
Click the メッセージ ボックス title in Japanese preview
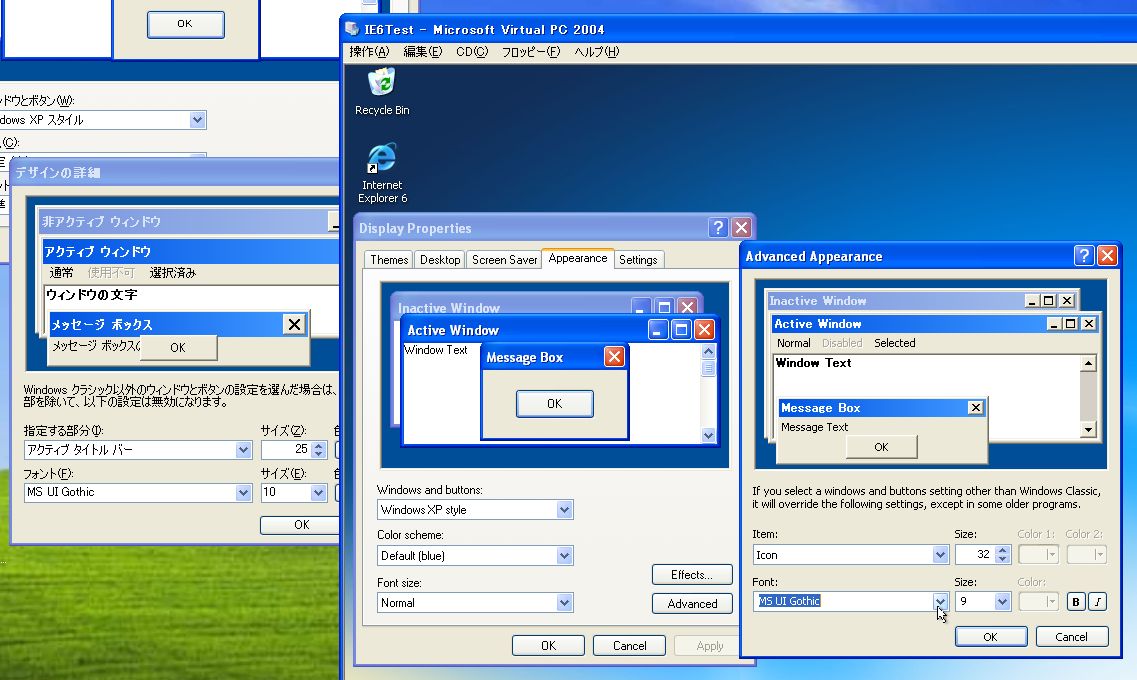point(102,325)
